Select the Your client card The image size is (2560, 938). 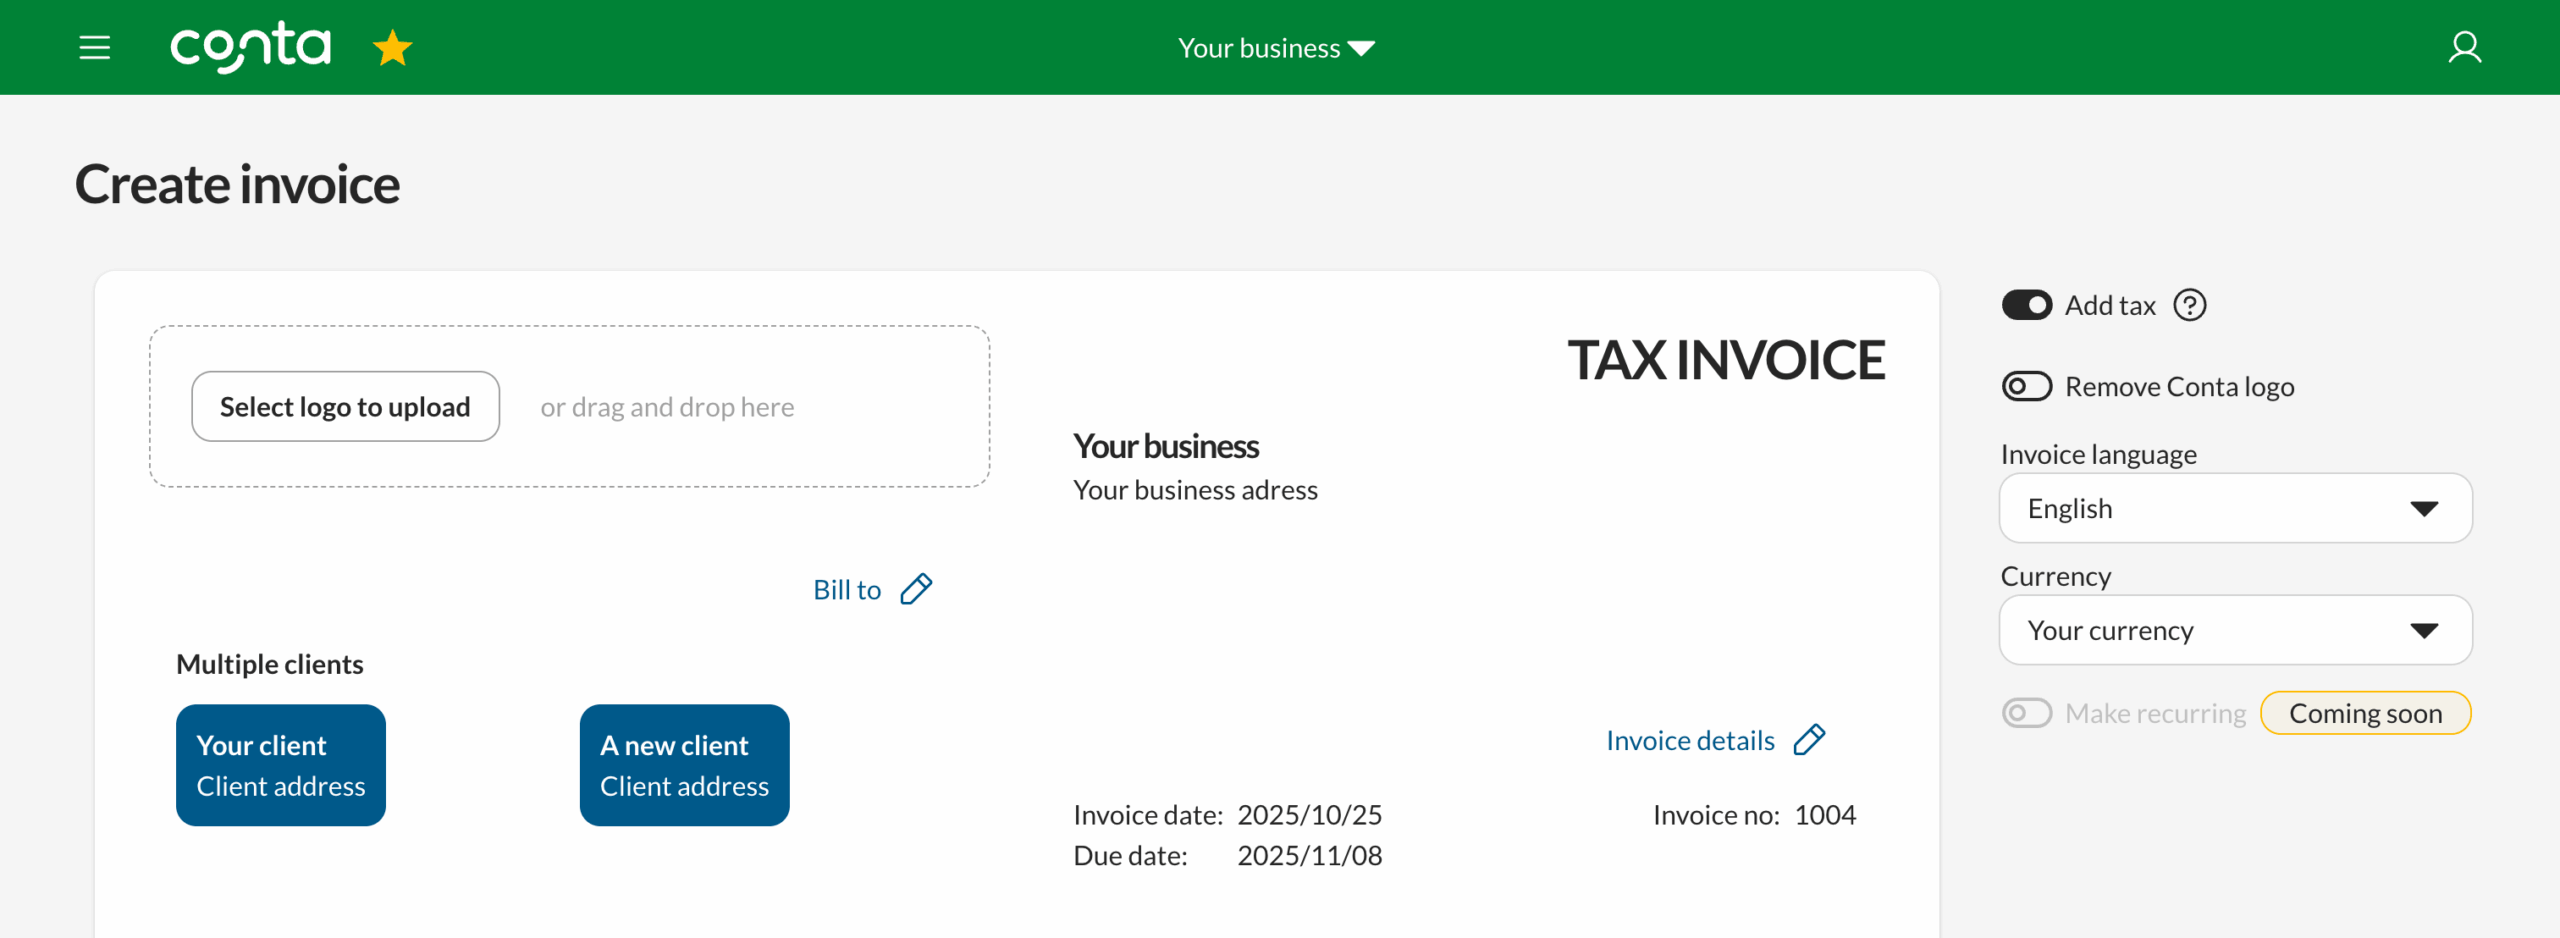point(281,765)
